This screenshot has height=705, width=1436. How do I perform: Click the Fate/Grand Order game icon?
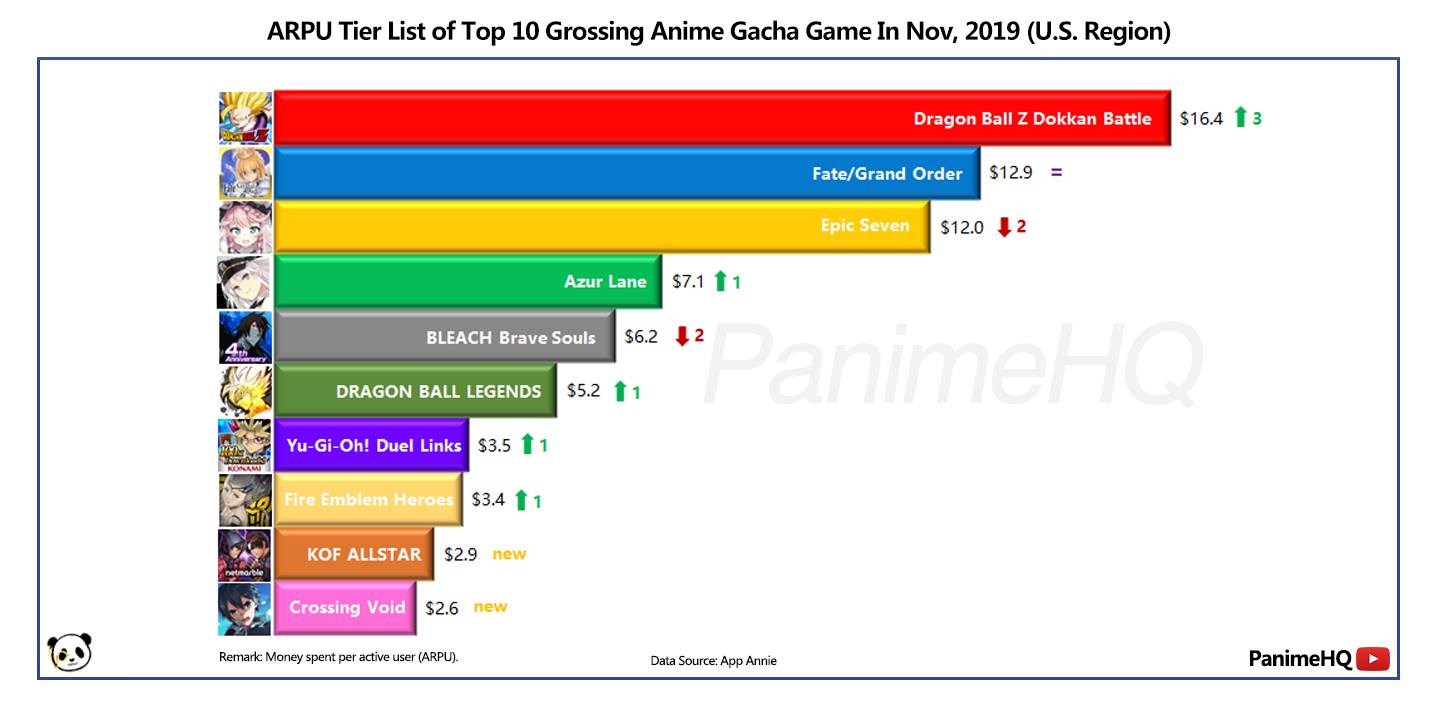click(x=245, y=173)
